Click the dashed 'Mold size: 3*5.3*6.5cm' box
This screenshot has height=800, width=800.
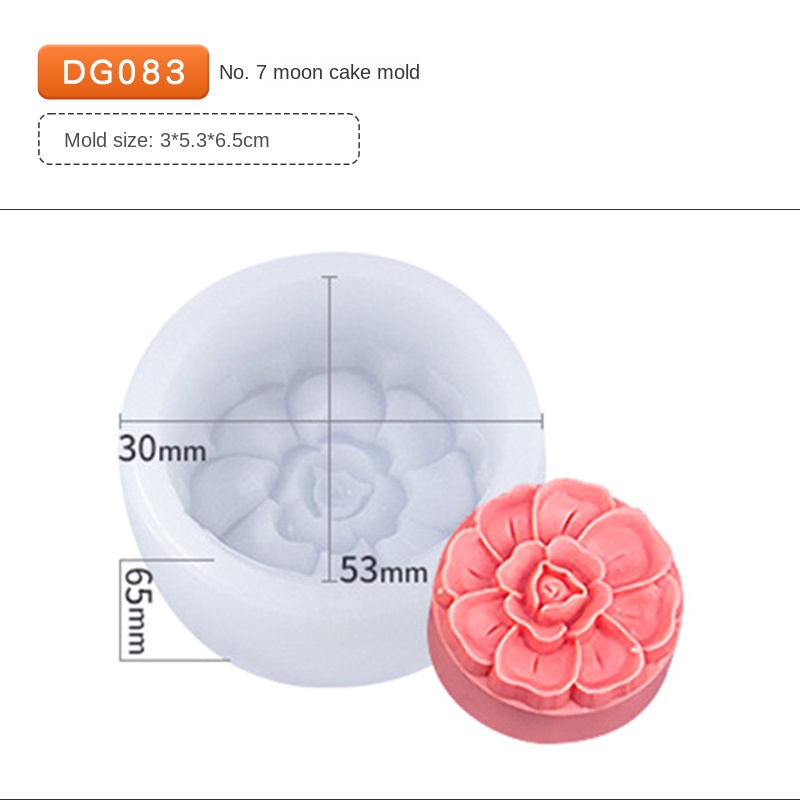[199, 139]
